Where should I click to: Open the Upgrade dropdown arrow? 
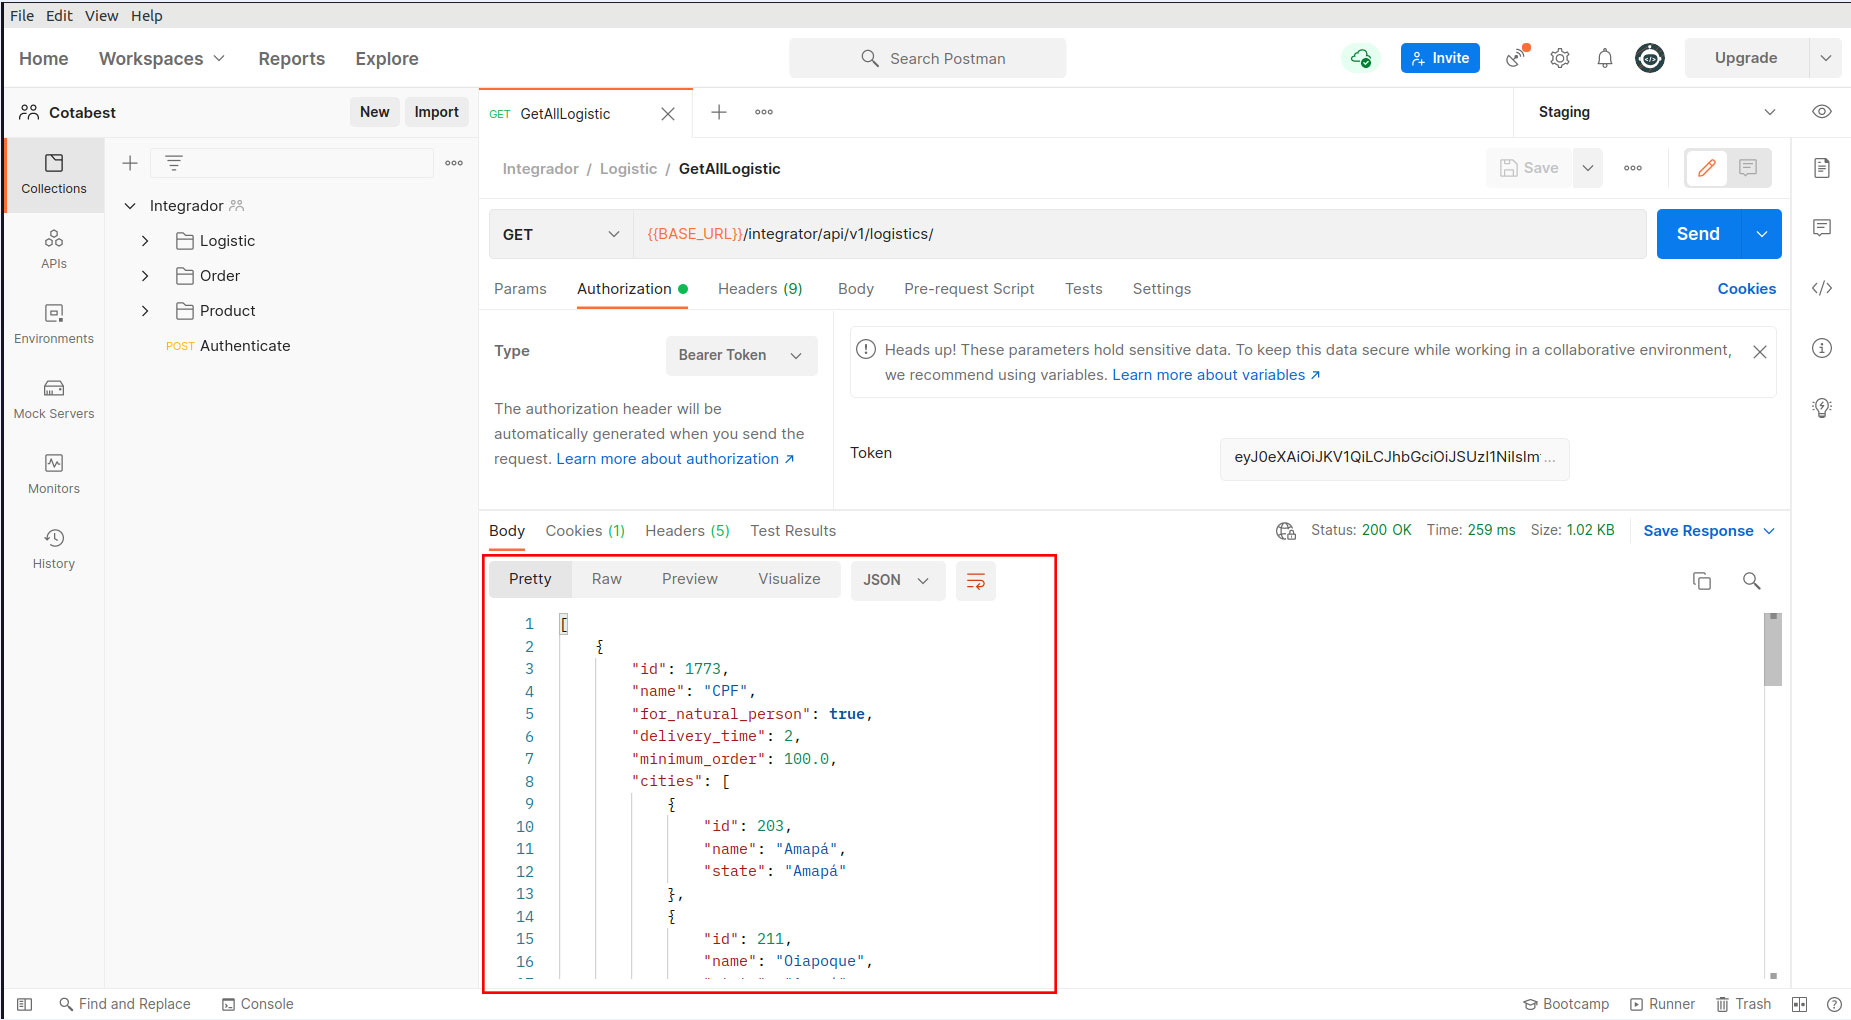[1826, 58]
